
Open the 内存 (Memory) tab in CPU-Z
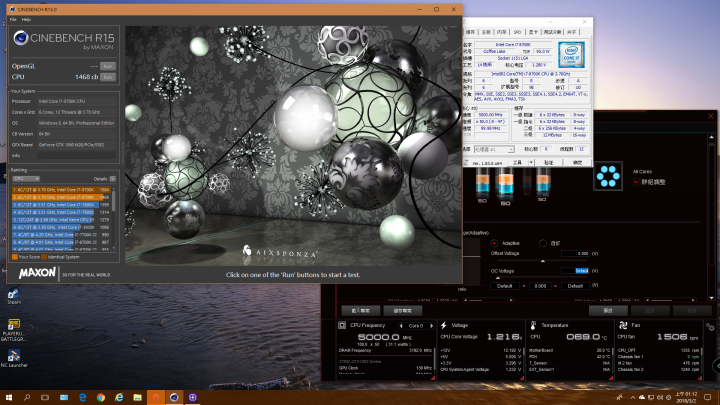501,32
